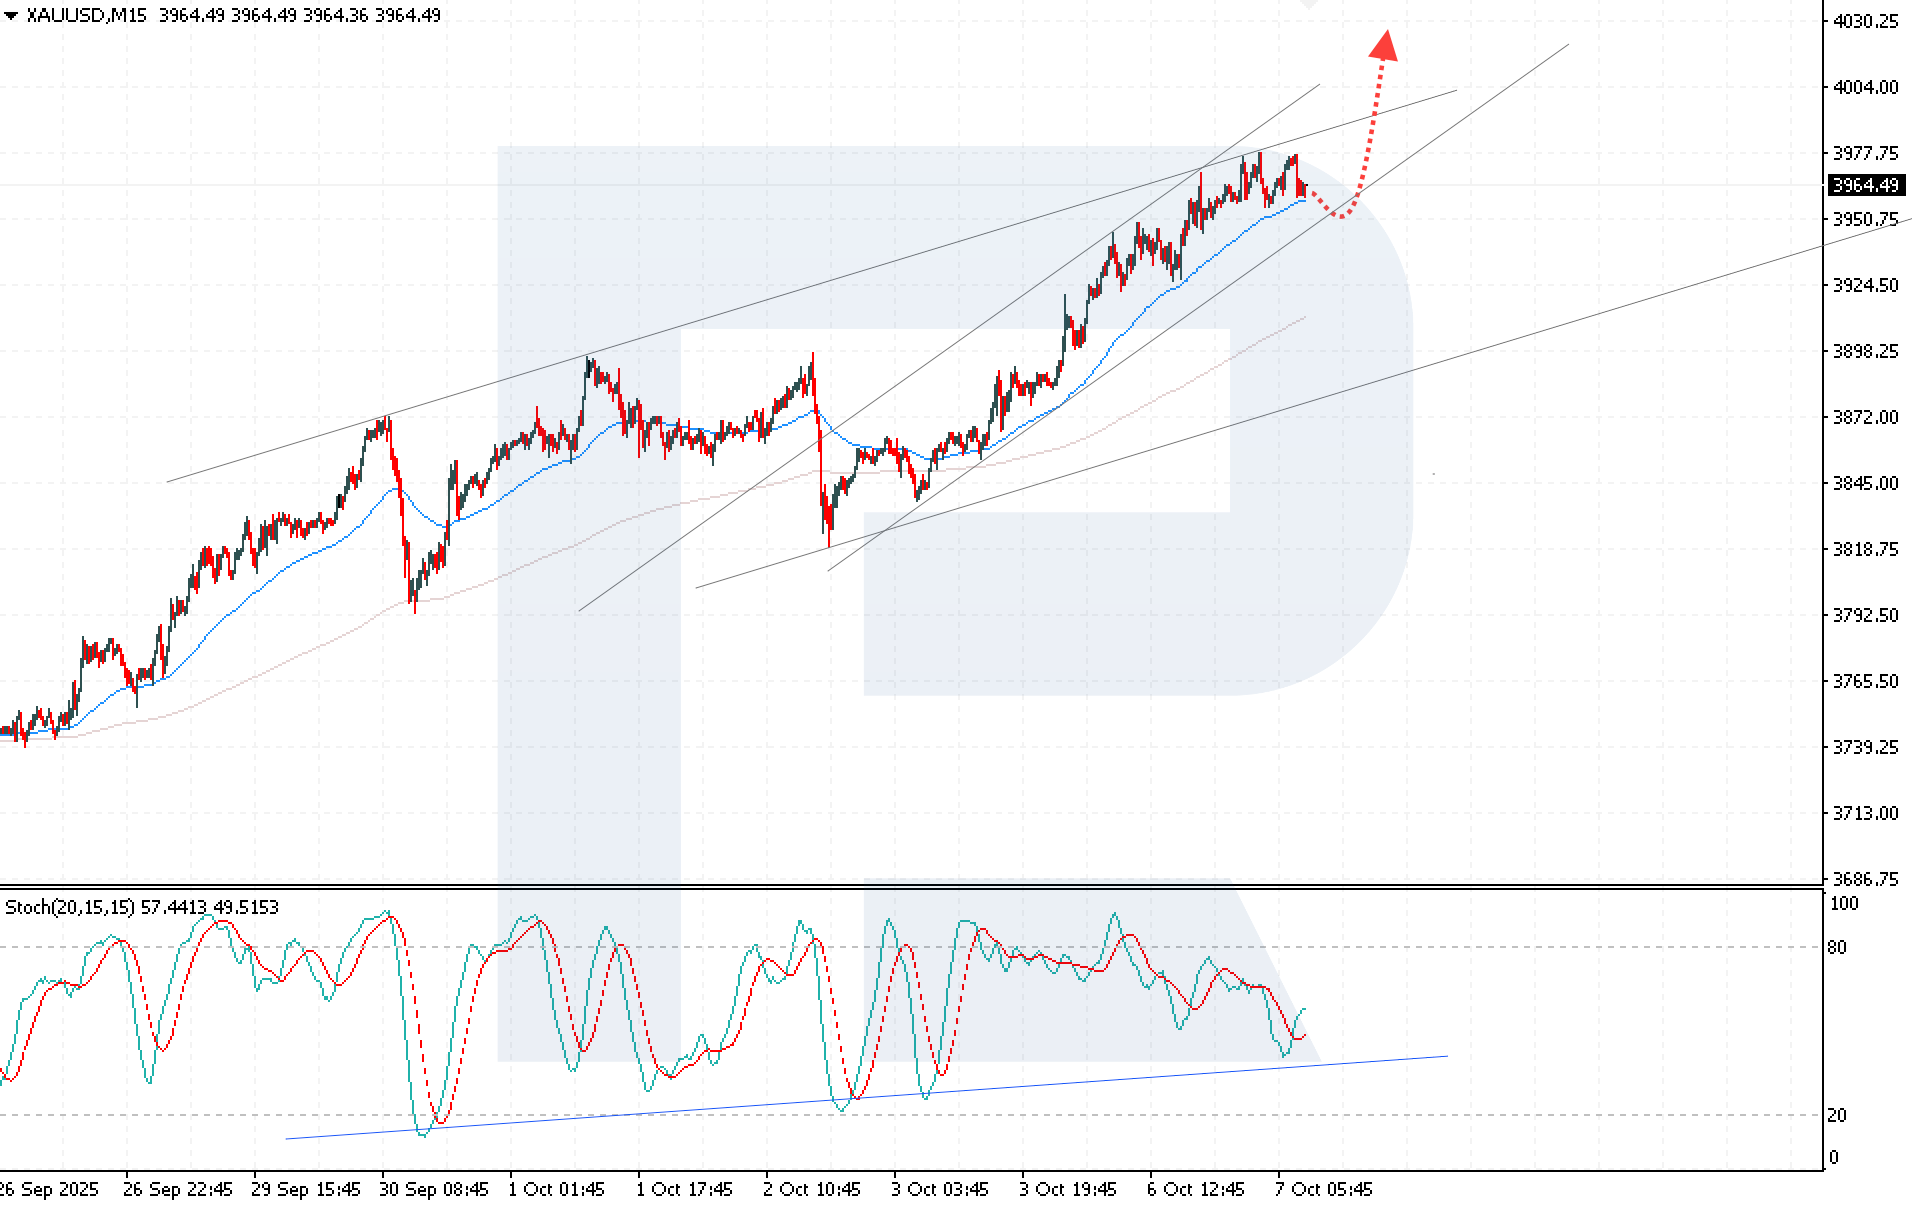Click the stochastic 100 scale label

click(1843, 904)
